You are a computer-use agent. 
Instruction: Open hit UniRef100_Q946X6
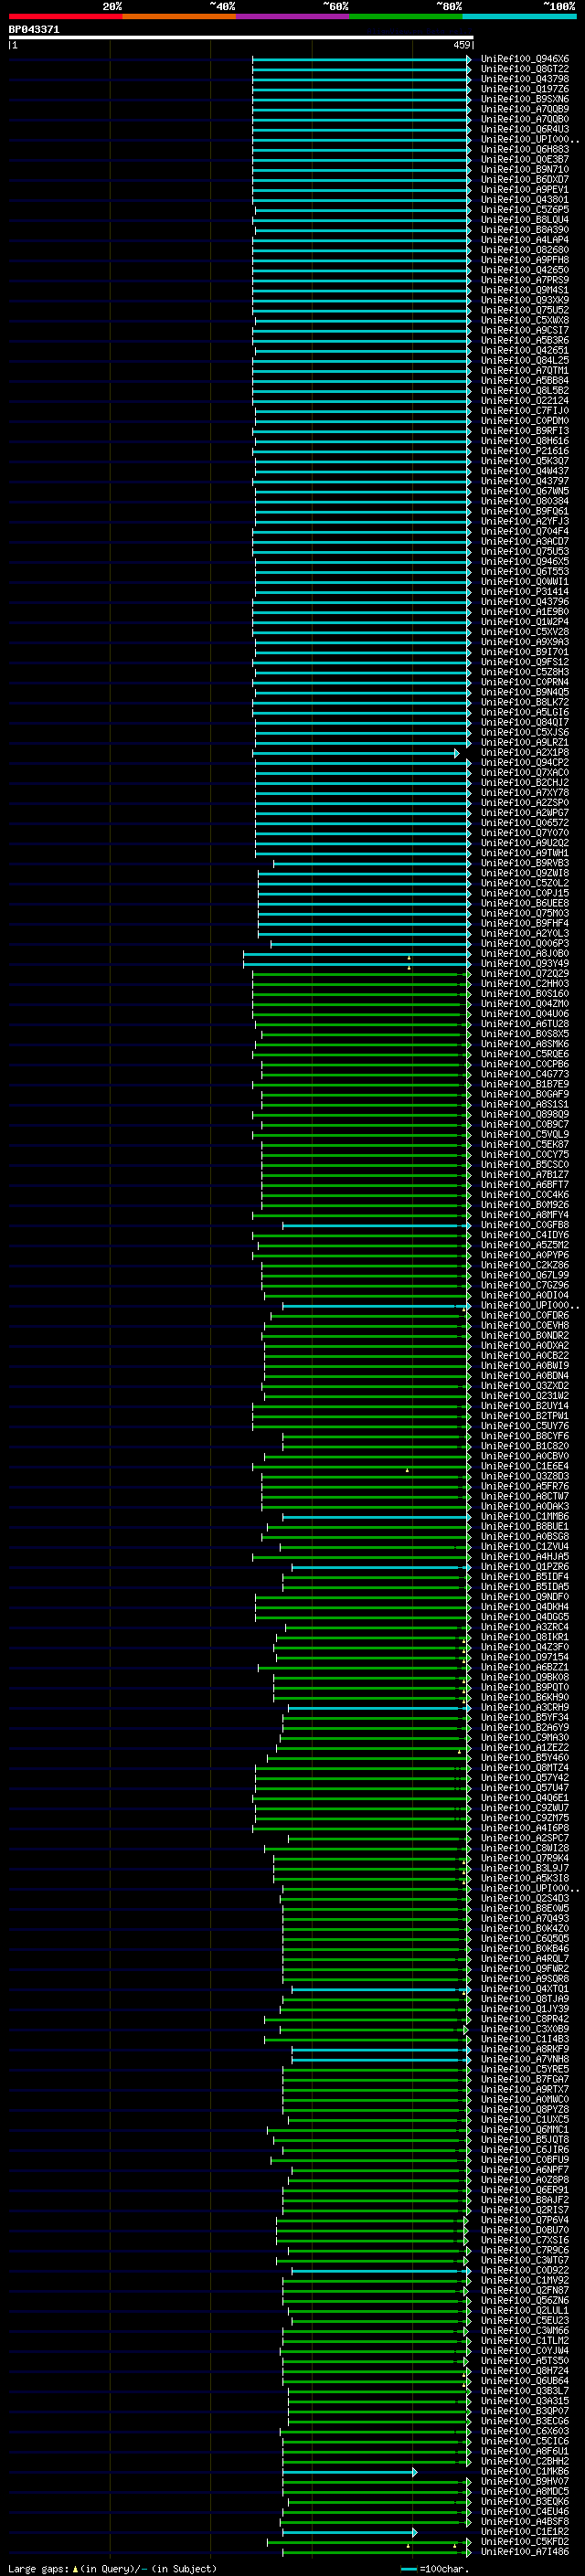click(524, 59)
